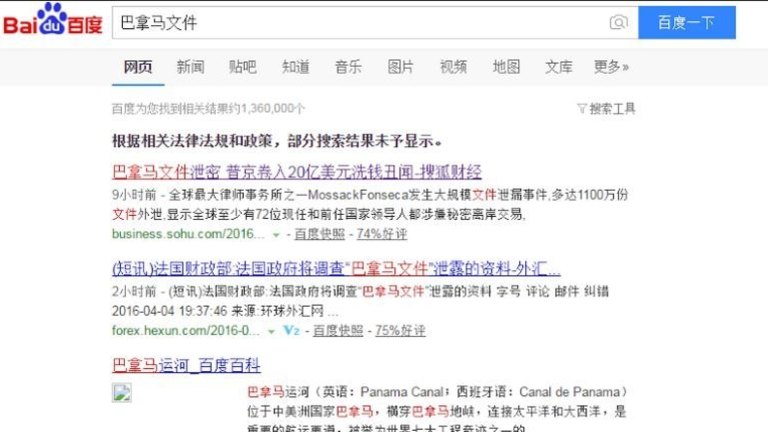Expand the 更多» menu
Viewport: 768px width, 432px height.
click(611, 67)
